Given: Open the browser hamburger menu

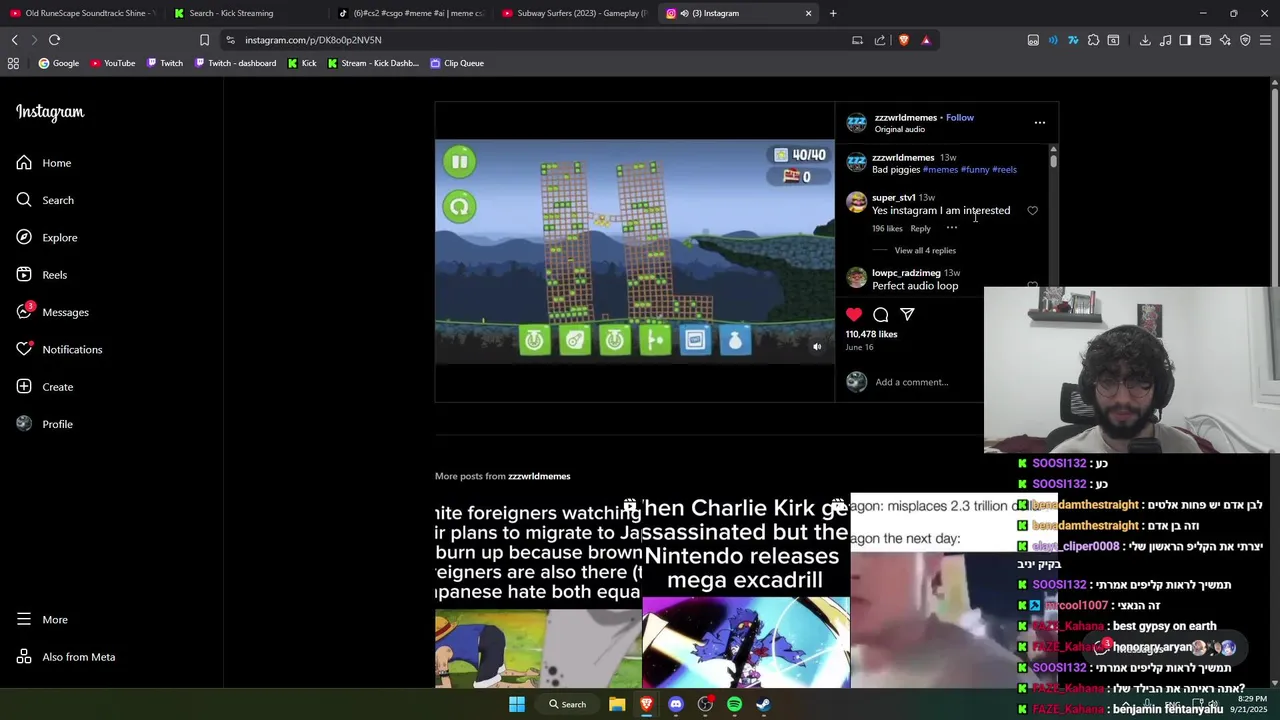Looking at the screenshot, I should [x=1266, y=40].
